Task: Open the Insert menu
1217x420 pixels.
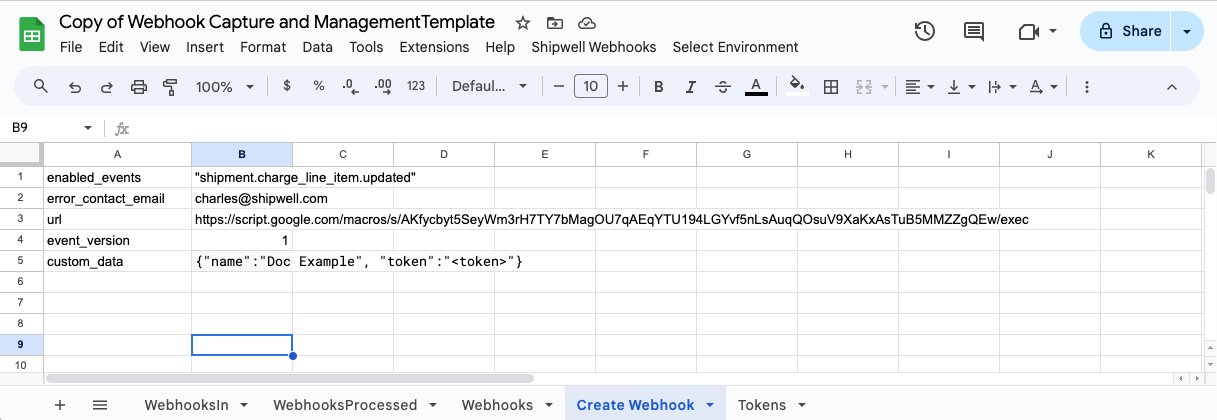Action: pyautogui.click(x=205, y=47)
